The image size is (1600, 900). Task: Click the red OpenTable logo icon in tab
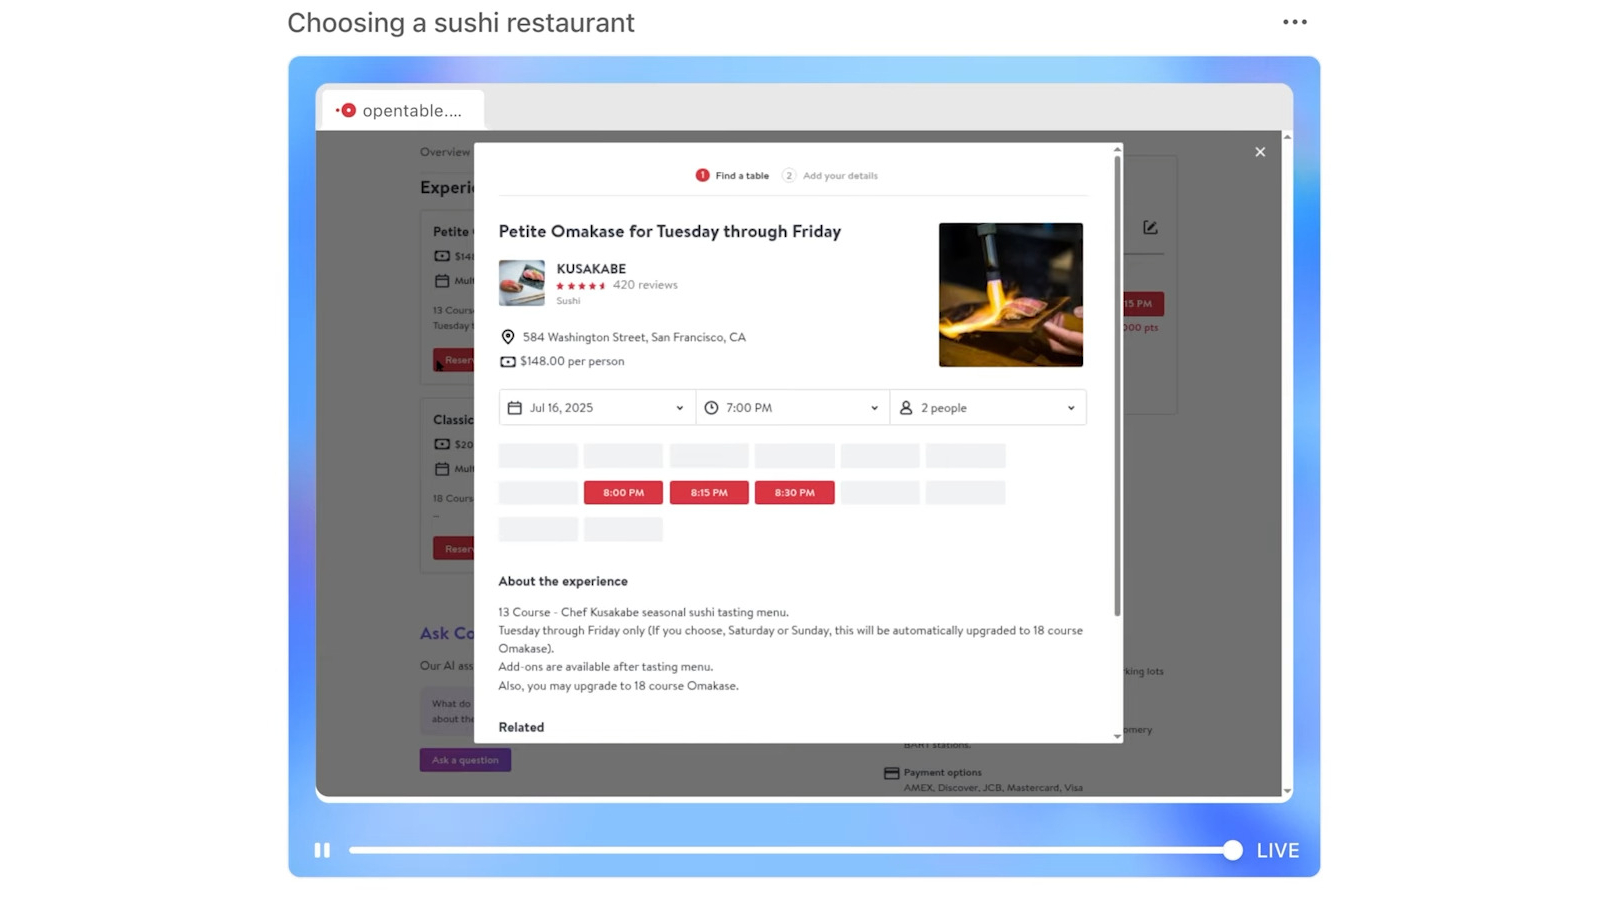coord(347,110)
